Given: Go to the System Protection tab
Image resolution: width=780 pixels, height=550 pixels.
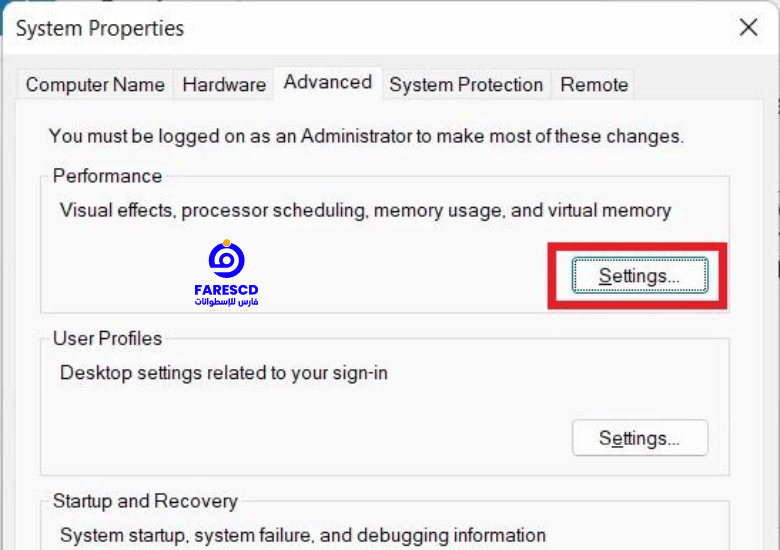Looking at the screenshot, I should (466, 85).
